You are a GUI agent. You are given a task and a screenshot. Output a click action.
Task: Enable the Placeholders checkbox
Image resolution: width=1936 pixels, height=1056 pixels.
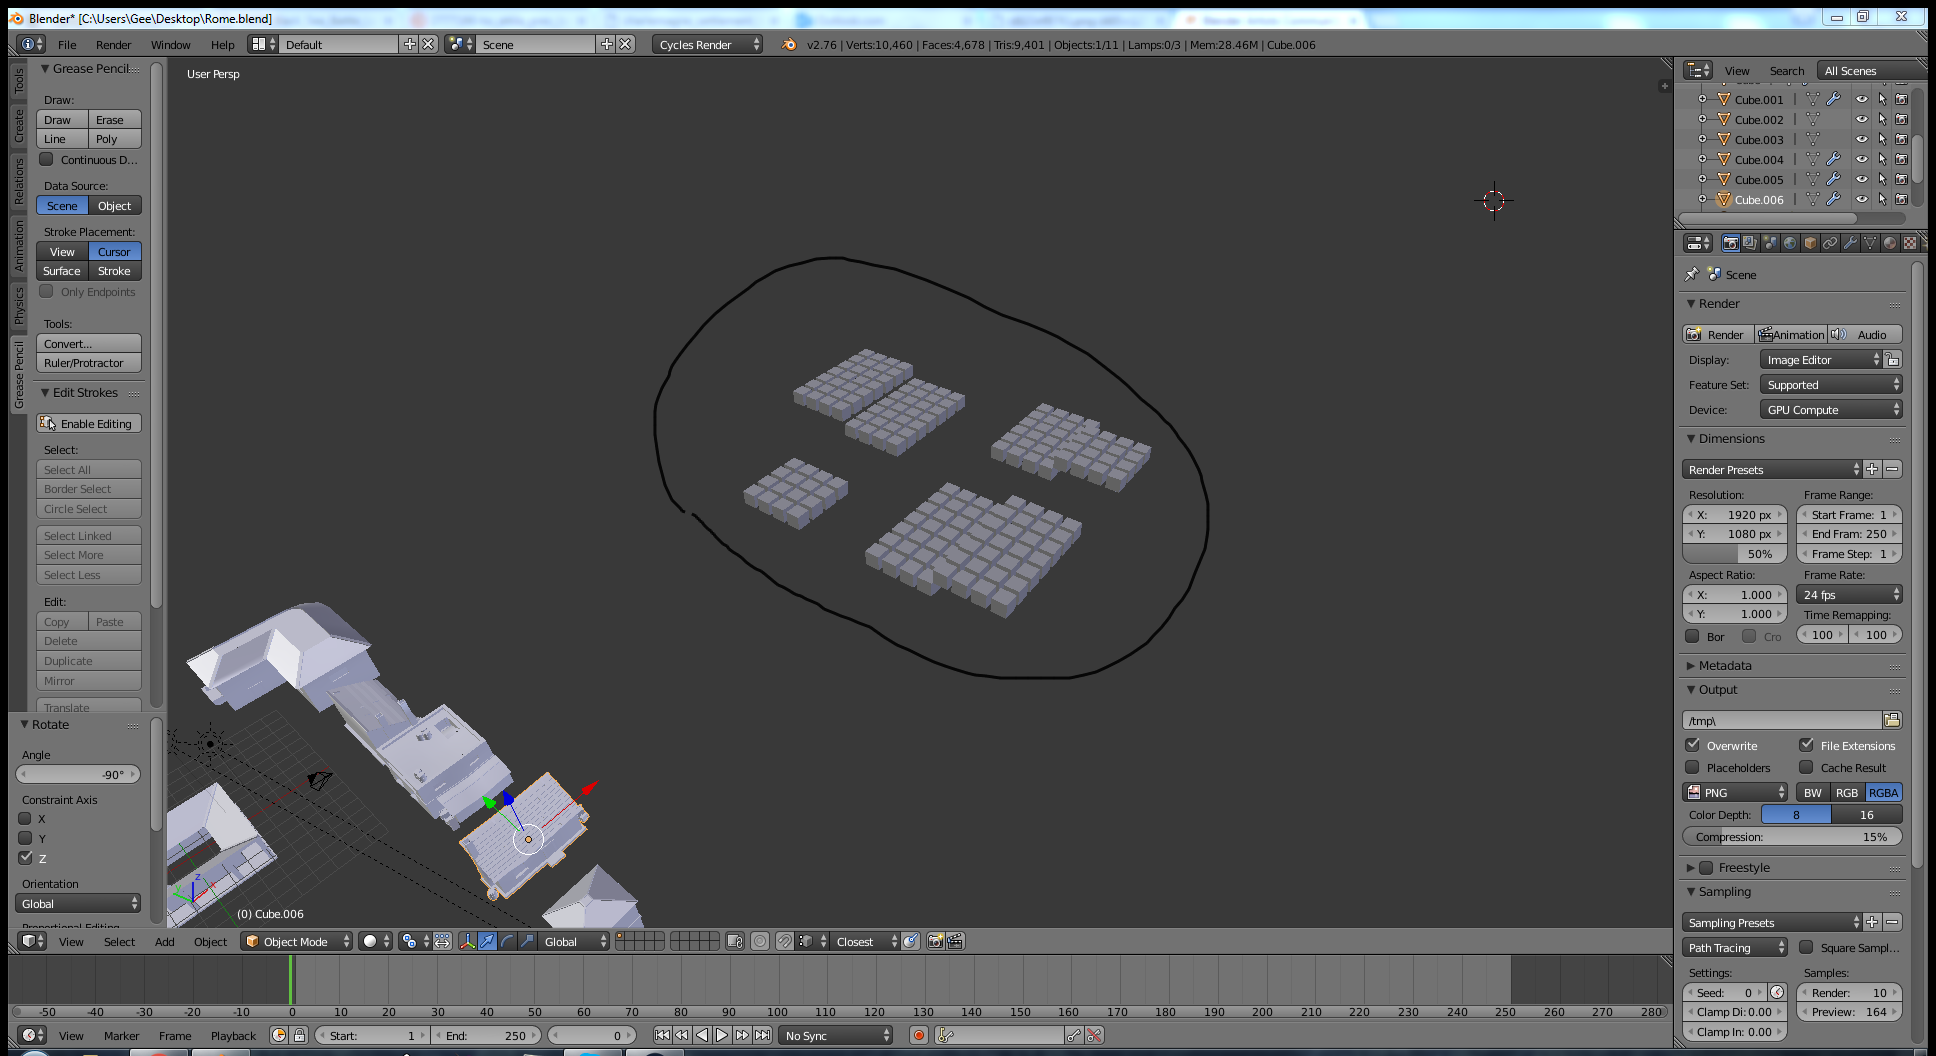click(x=1692, y=767)
